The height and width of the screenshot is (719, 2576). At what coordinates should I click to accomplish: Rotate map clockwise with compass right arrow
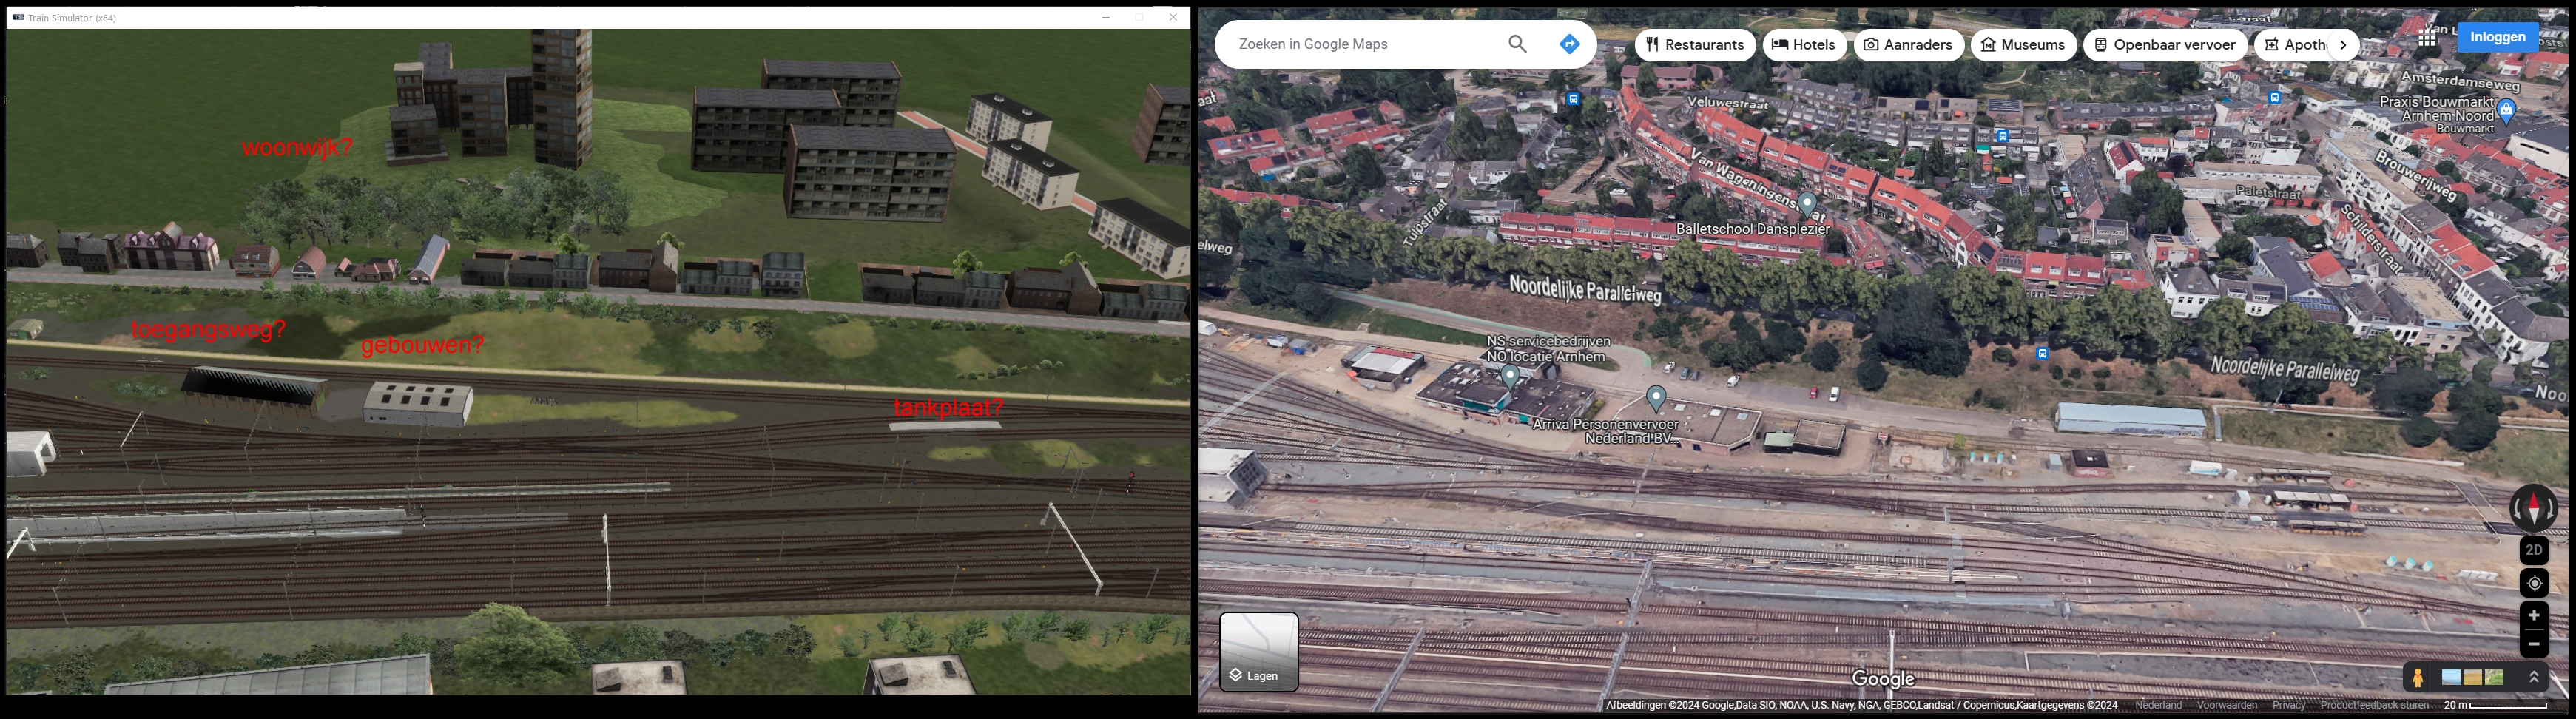2550,508
